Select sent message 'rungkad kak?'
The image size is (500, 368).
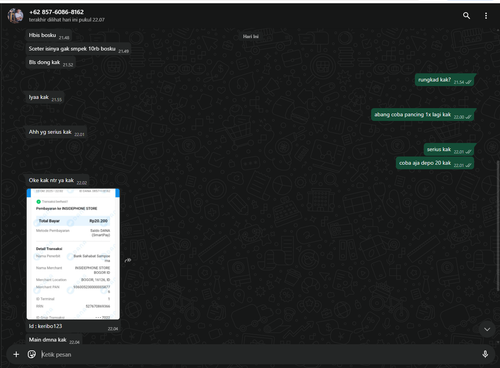click(444, 80)
